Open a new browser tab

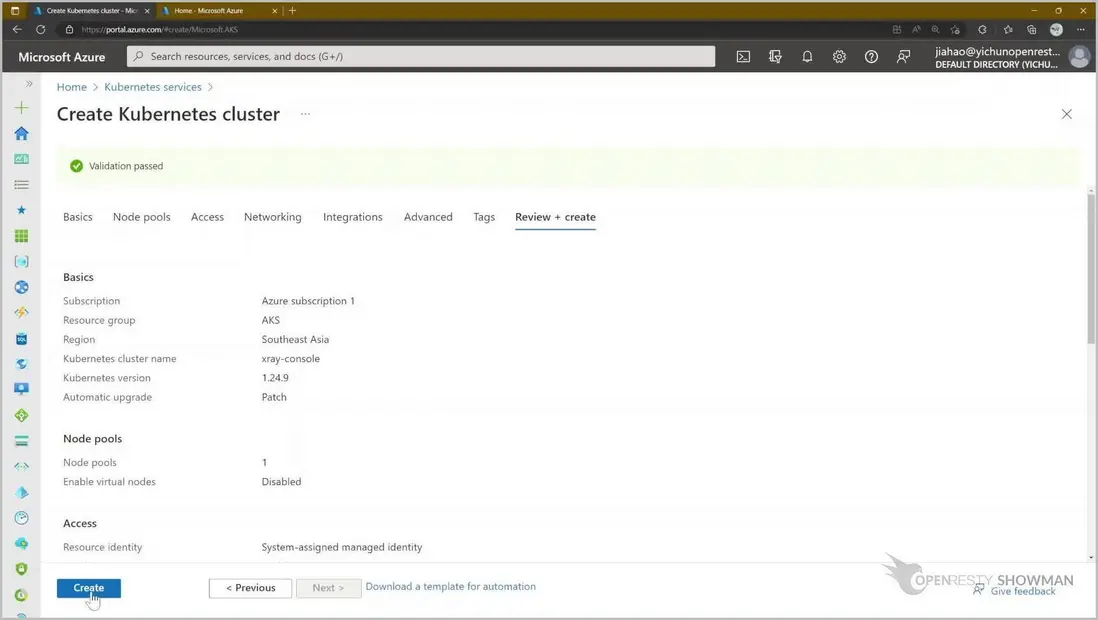click(293, 11)
